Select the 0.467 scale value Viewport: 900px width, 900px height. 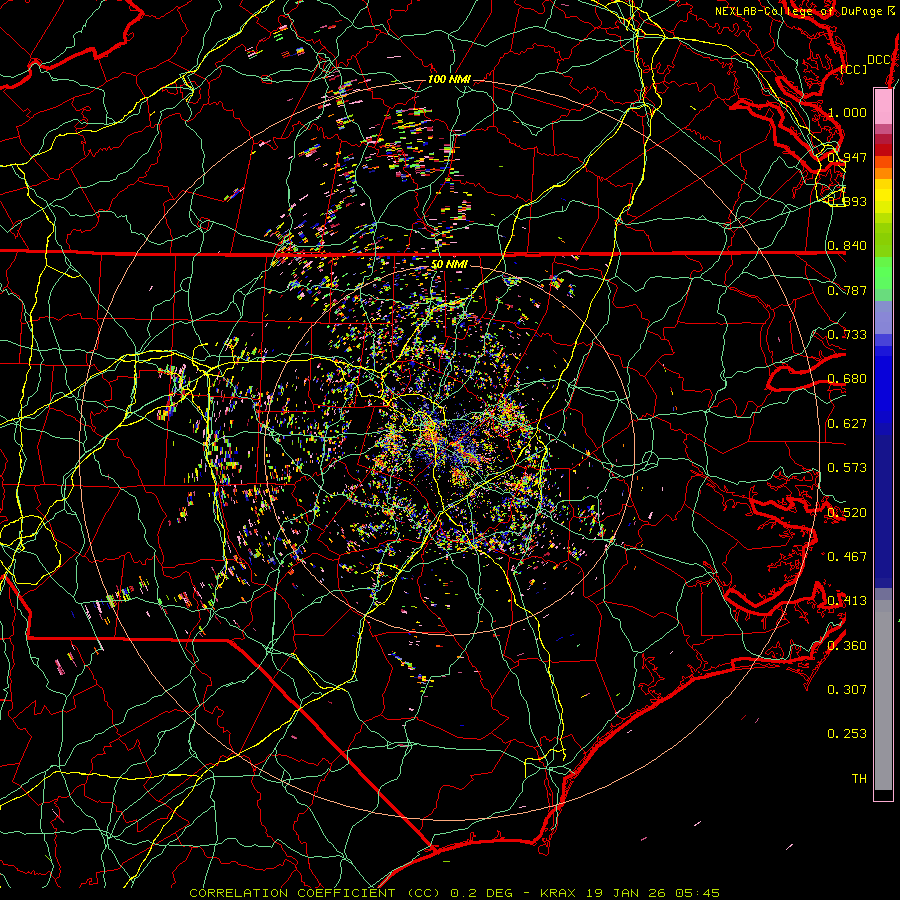point(847,557)
